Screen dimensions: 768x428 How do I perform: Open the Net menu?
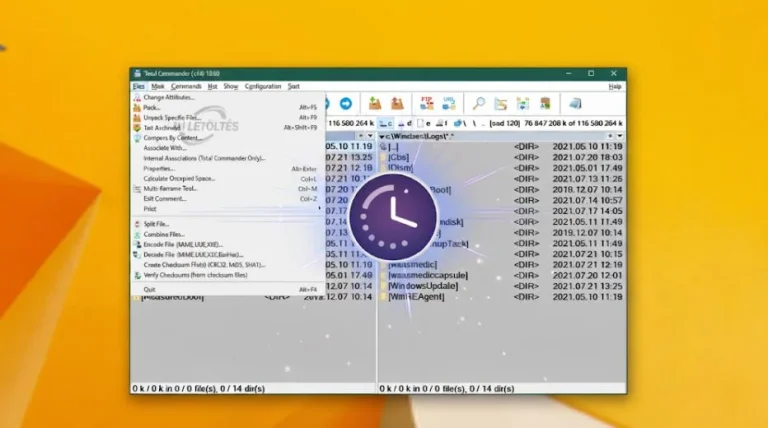[212, 86]
